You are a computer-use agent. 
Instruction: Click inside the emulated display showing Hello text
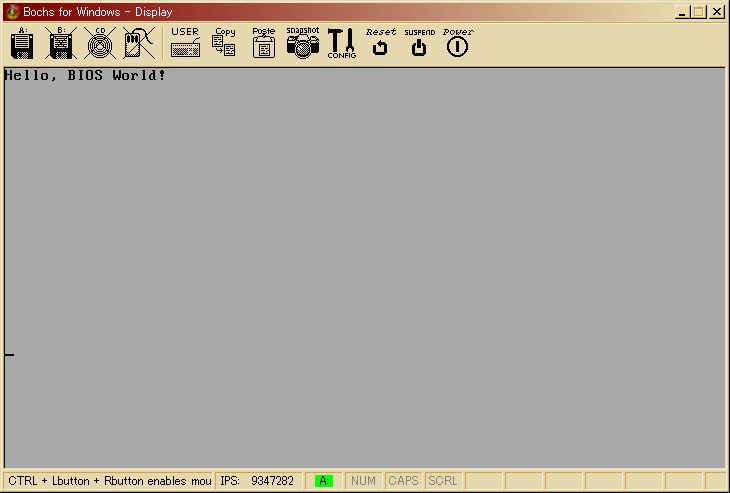365,268
